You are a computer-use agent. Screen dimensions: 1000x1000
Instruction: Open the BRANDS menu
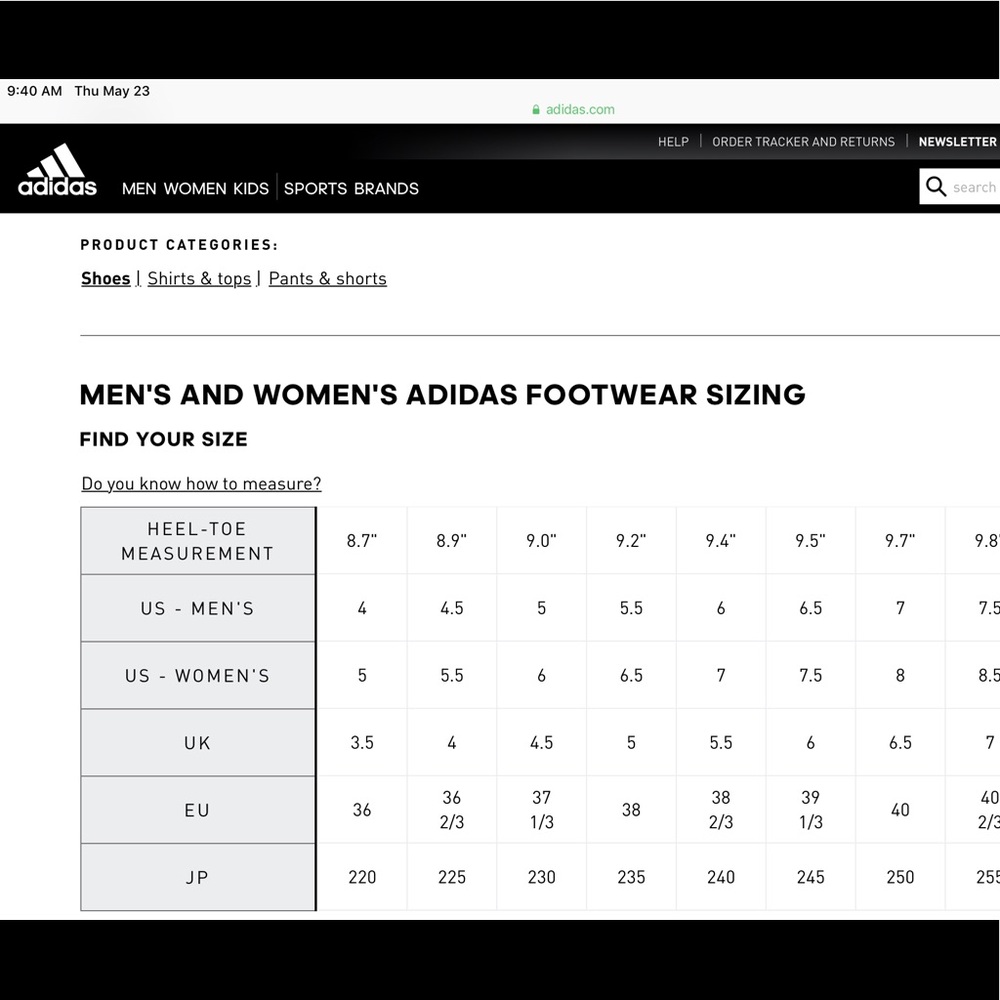point(386,189)
